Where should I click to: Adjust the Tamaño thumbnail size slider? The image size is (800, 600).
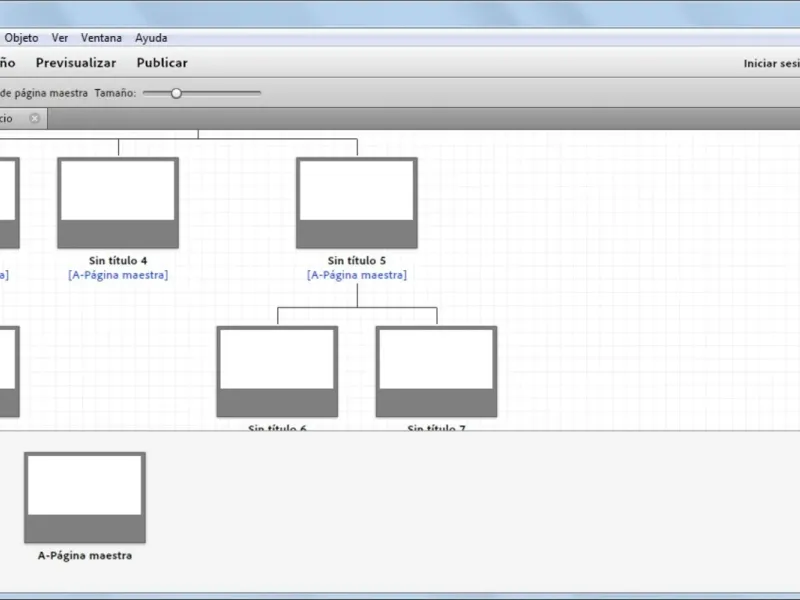[177, 93]
